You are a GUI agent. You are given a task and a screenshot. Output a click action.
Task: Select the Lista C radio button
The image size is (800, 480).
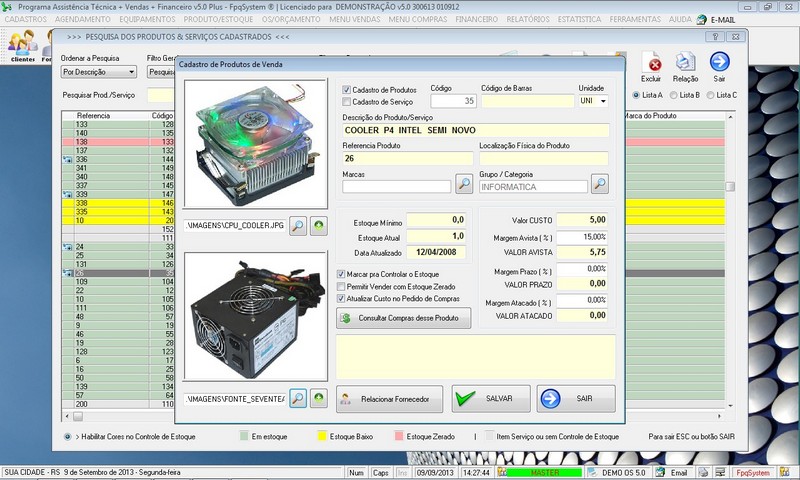point(710,95)
